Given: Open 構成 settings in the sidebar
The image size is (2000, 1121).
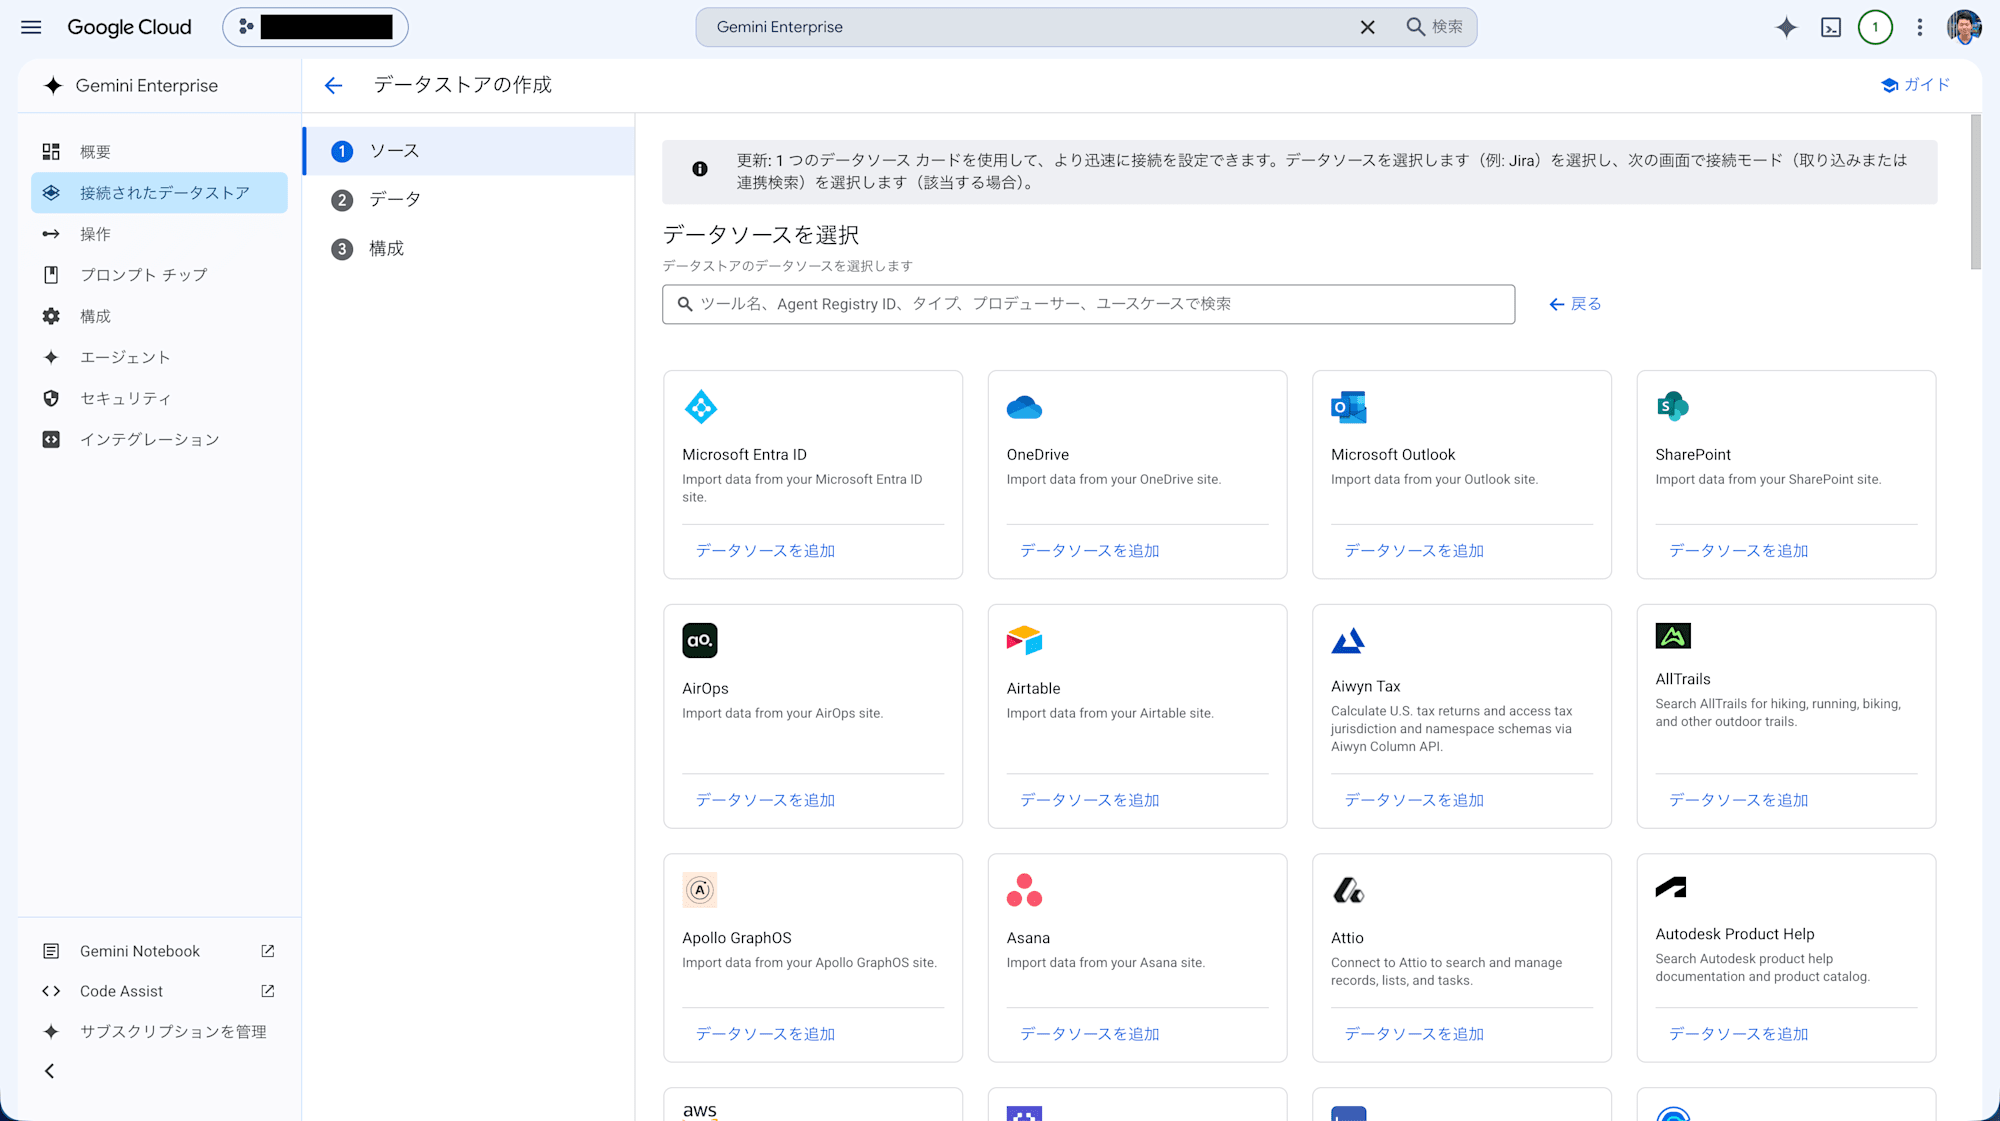Looking at the screenshot, I should [x=159, y=315].
